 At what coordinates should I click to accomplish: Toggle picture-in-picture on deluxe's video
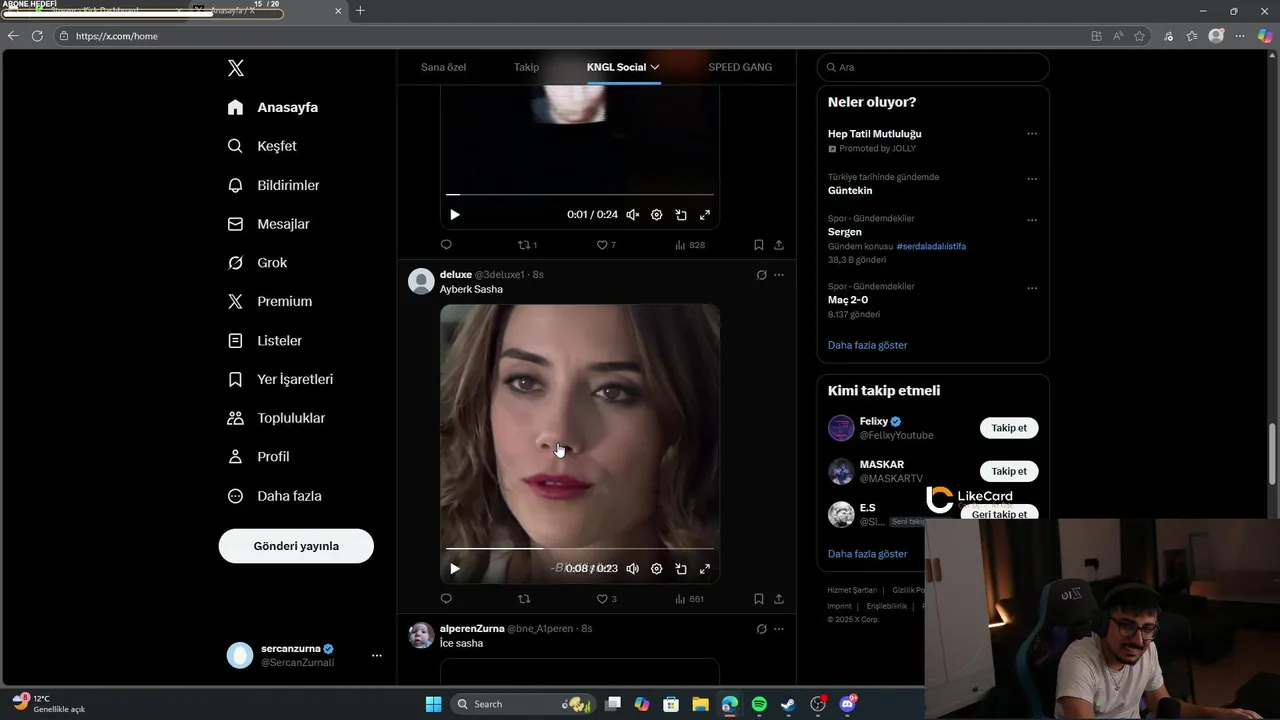coord(680,569)
